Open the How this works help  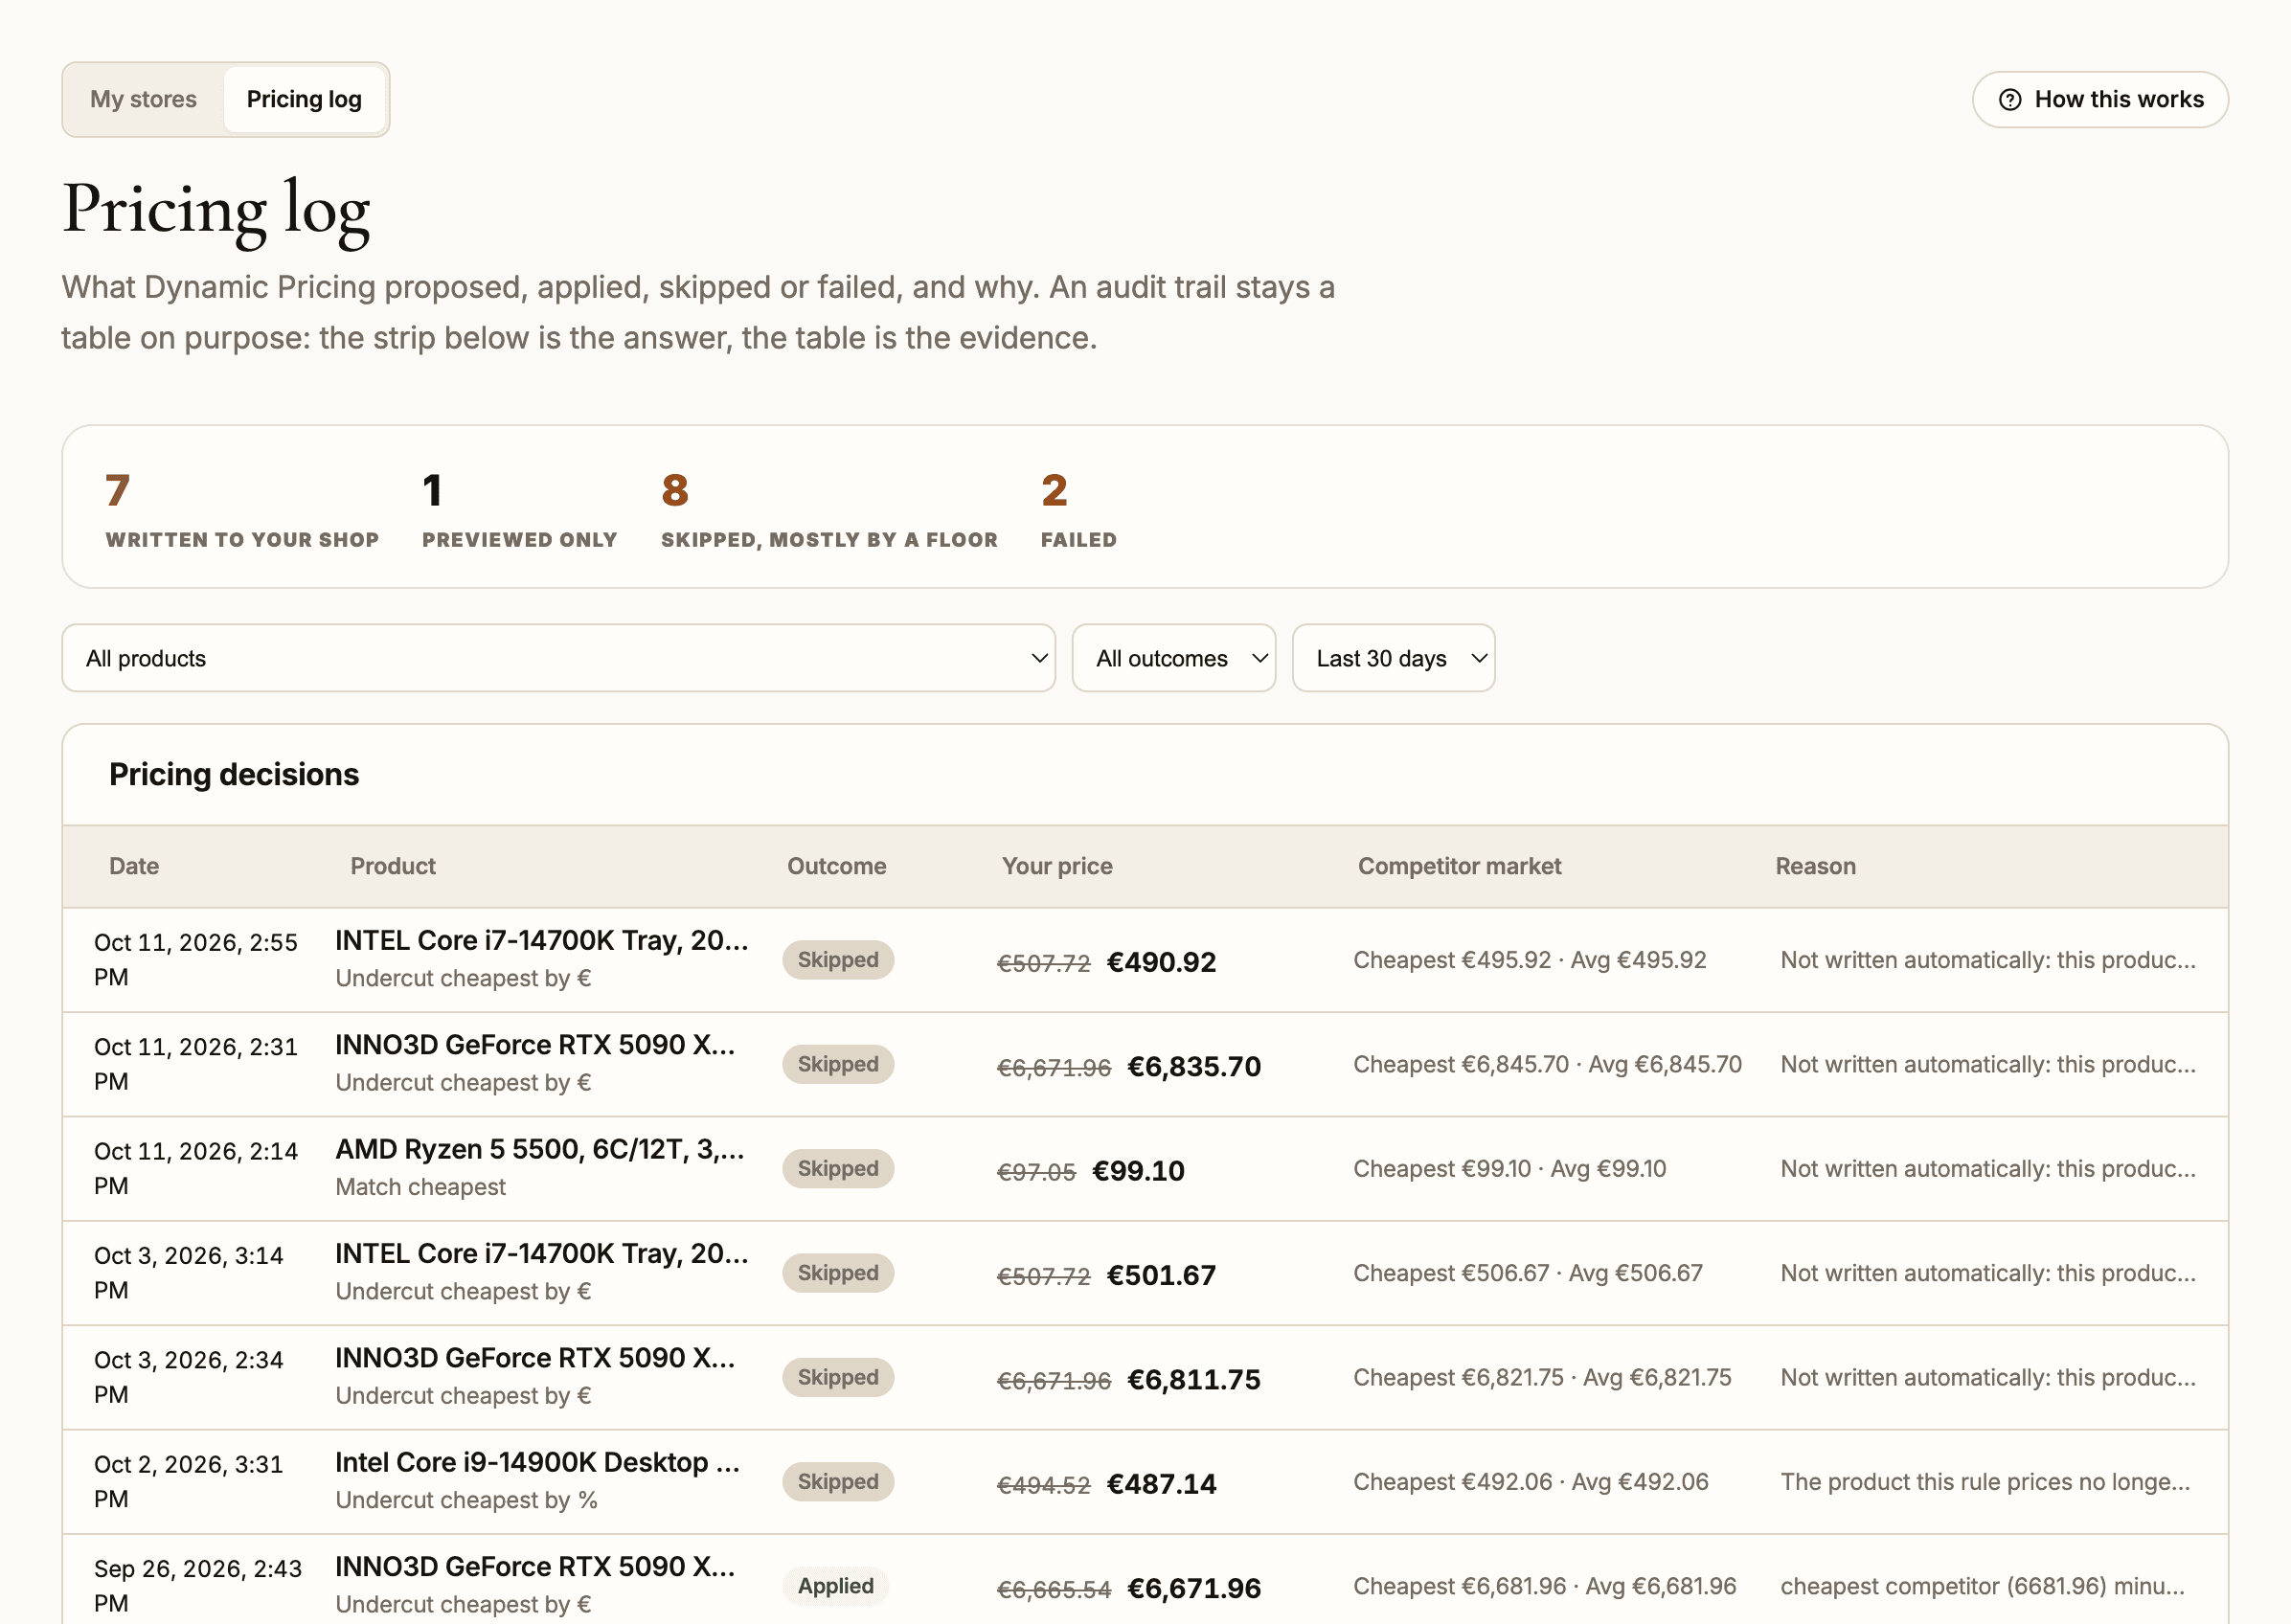pos(2099,99)
